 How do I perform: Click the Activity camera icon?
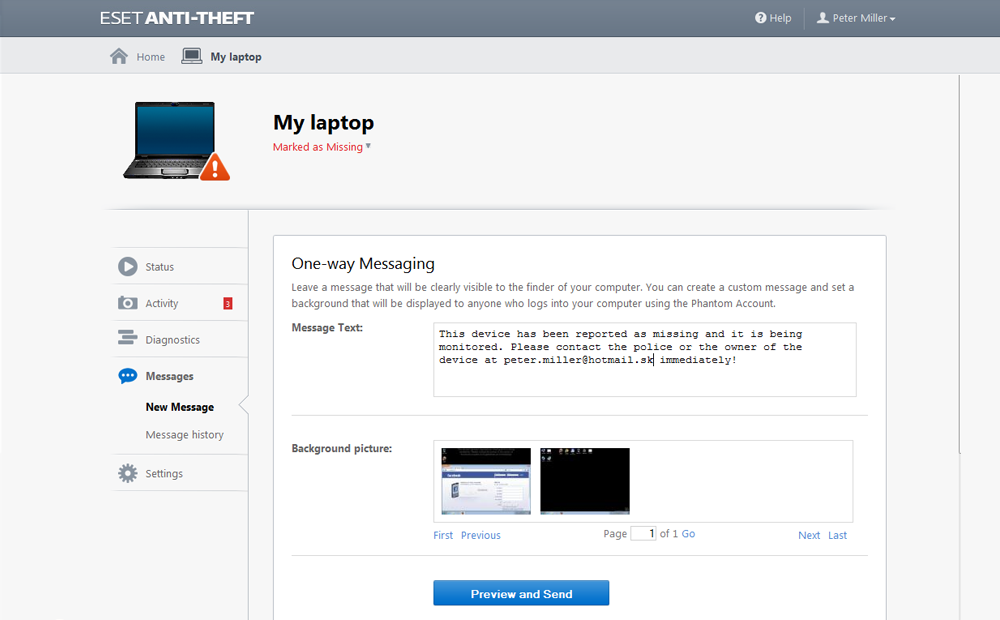[128, 303]
